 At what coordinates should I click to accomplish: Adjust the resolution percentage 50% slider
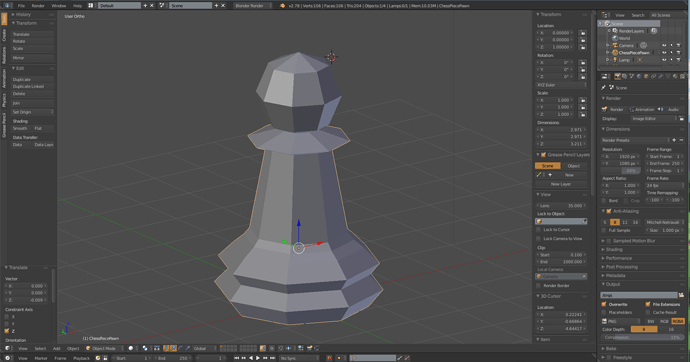click(621, 171)
